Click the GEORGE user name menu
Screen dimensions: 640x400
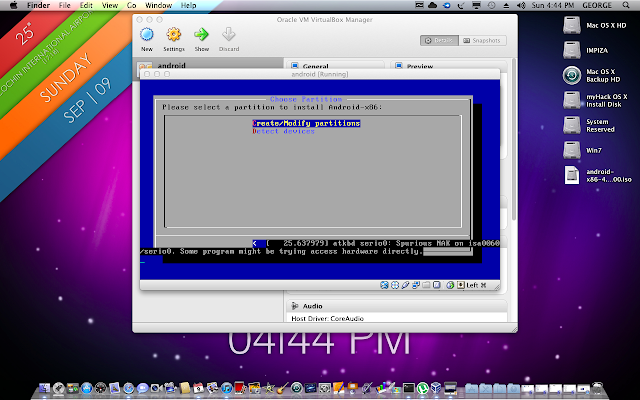pyautogui.click(x=597, y=5)
